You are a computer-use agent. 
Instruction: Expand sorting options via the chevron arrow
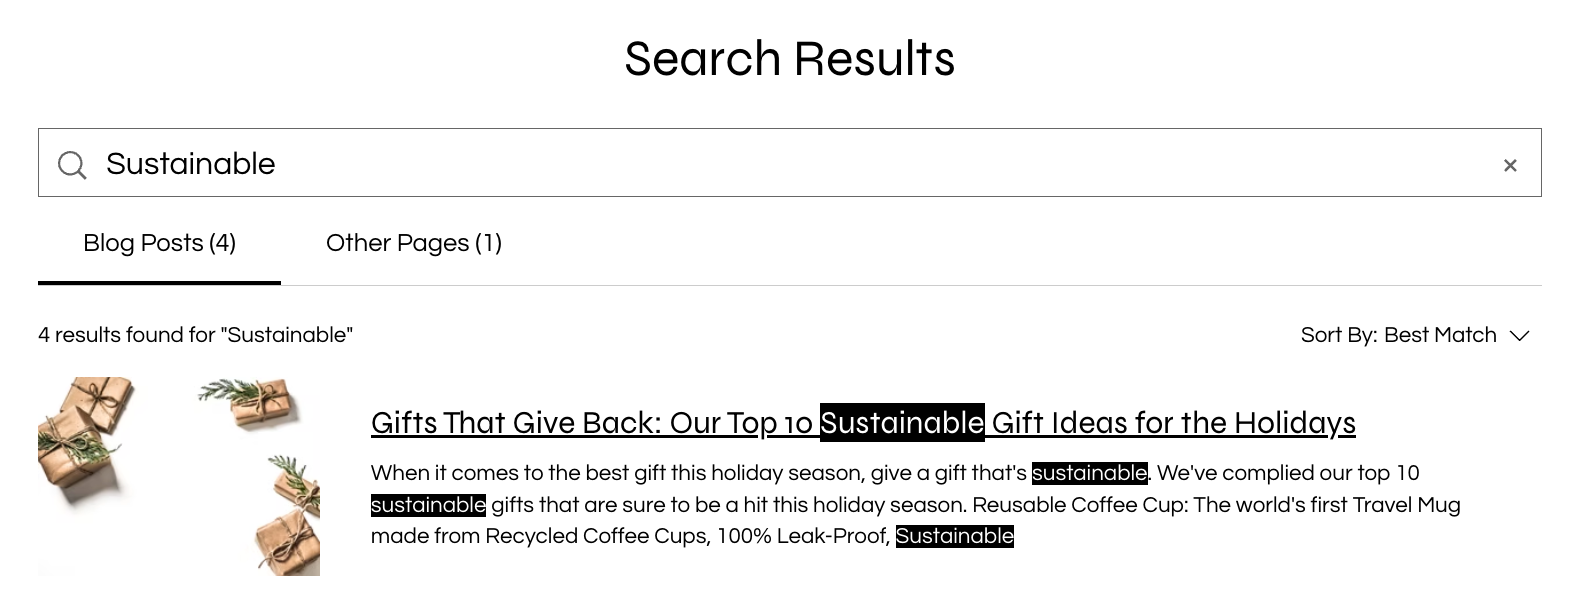[x=1520, y=336]
